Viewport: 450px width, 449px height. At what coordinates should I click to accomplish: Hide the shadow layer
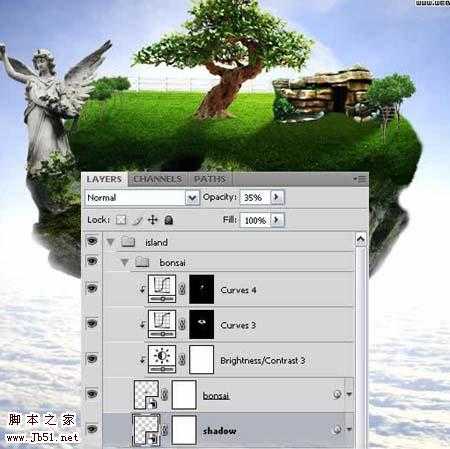[92, 429]
